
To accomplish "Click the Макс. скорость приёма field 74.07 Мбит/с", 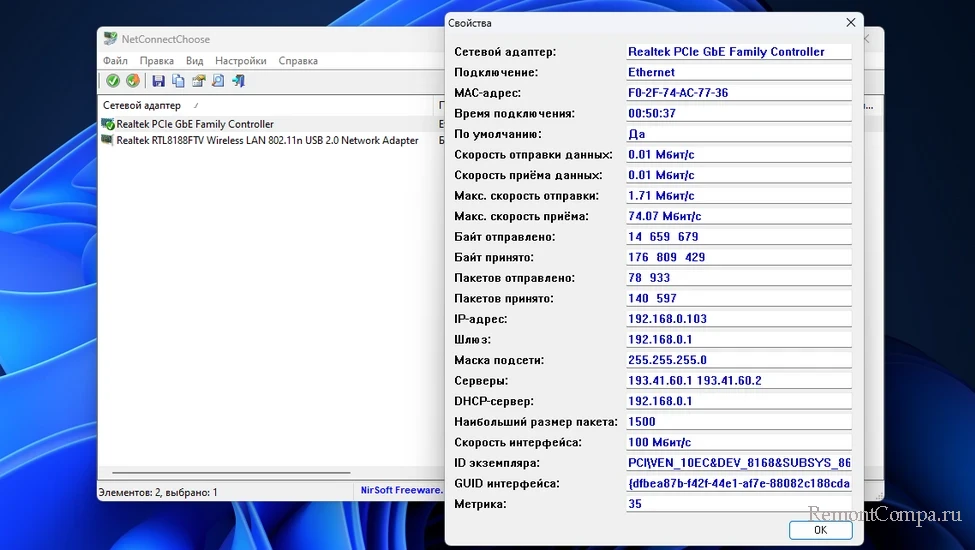I will pos(739,216).
